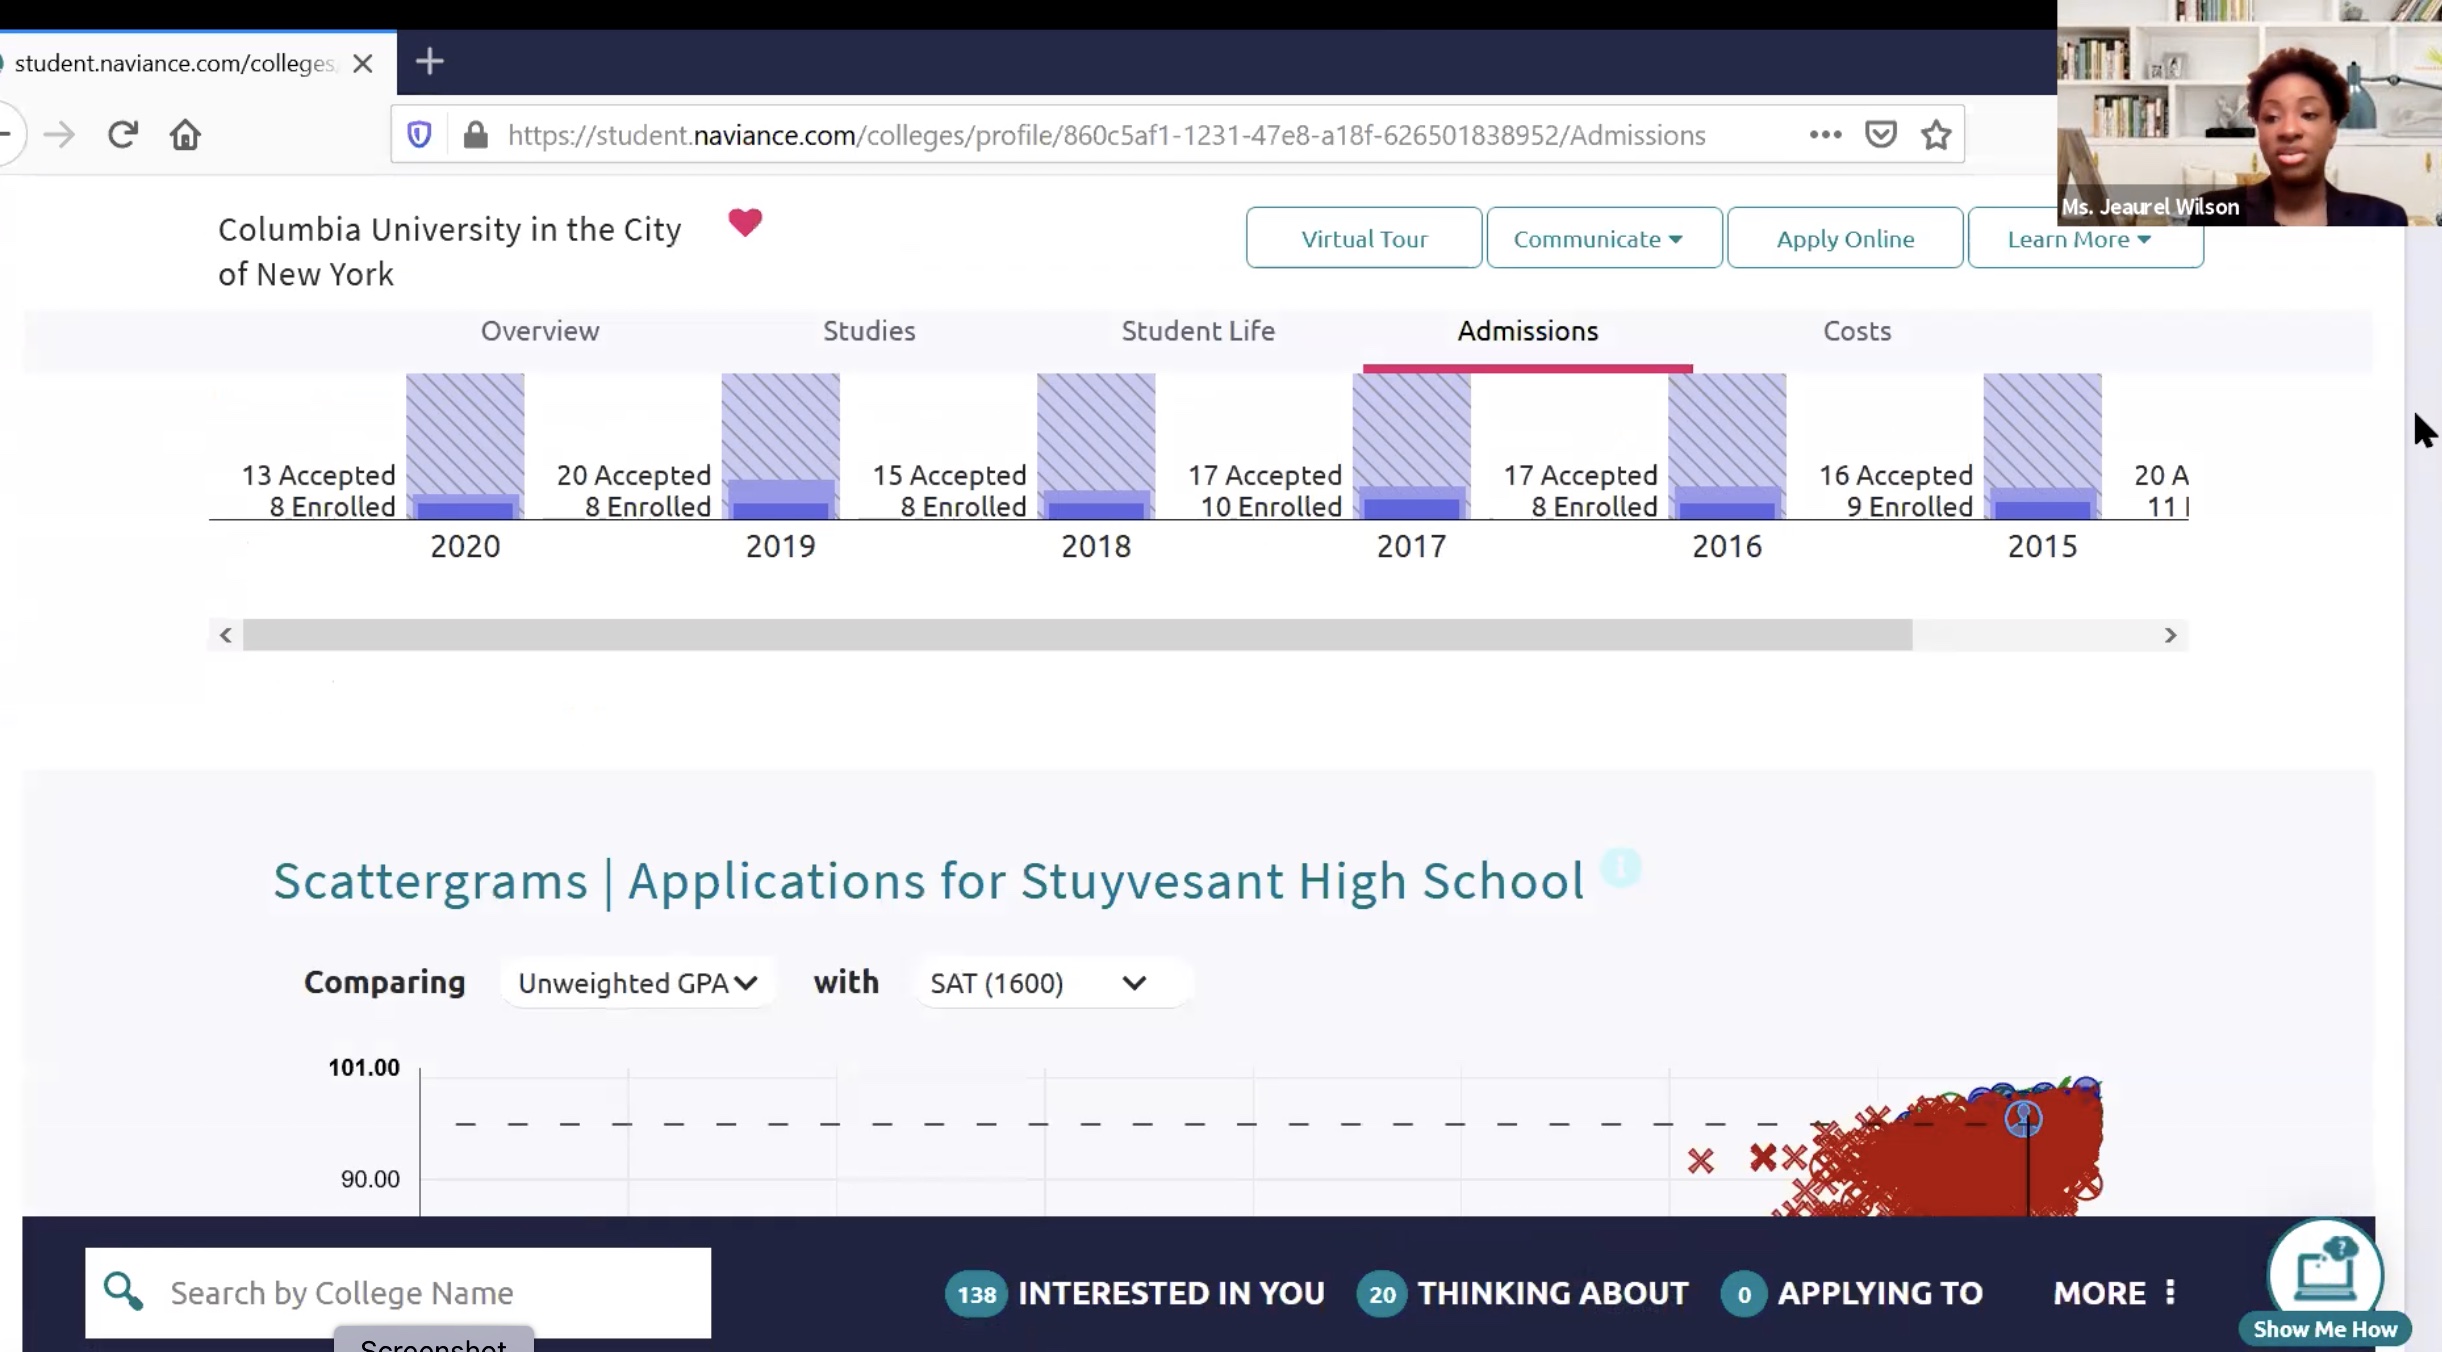Open the Unweighted GPA dropdown

pos(637,983)
